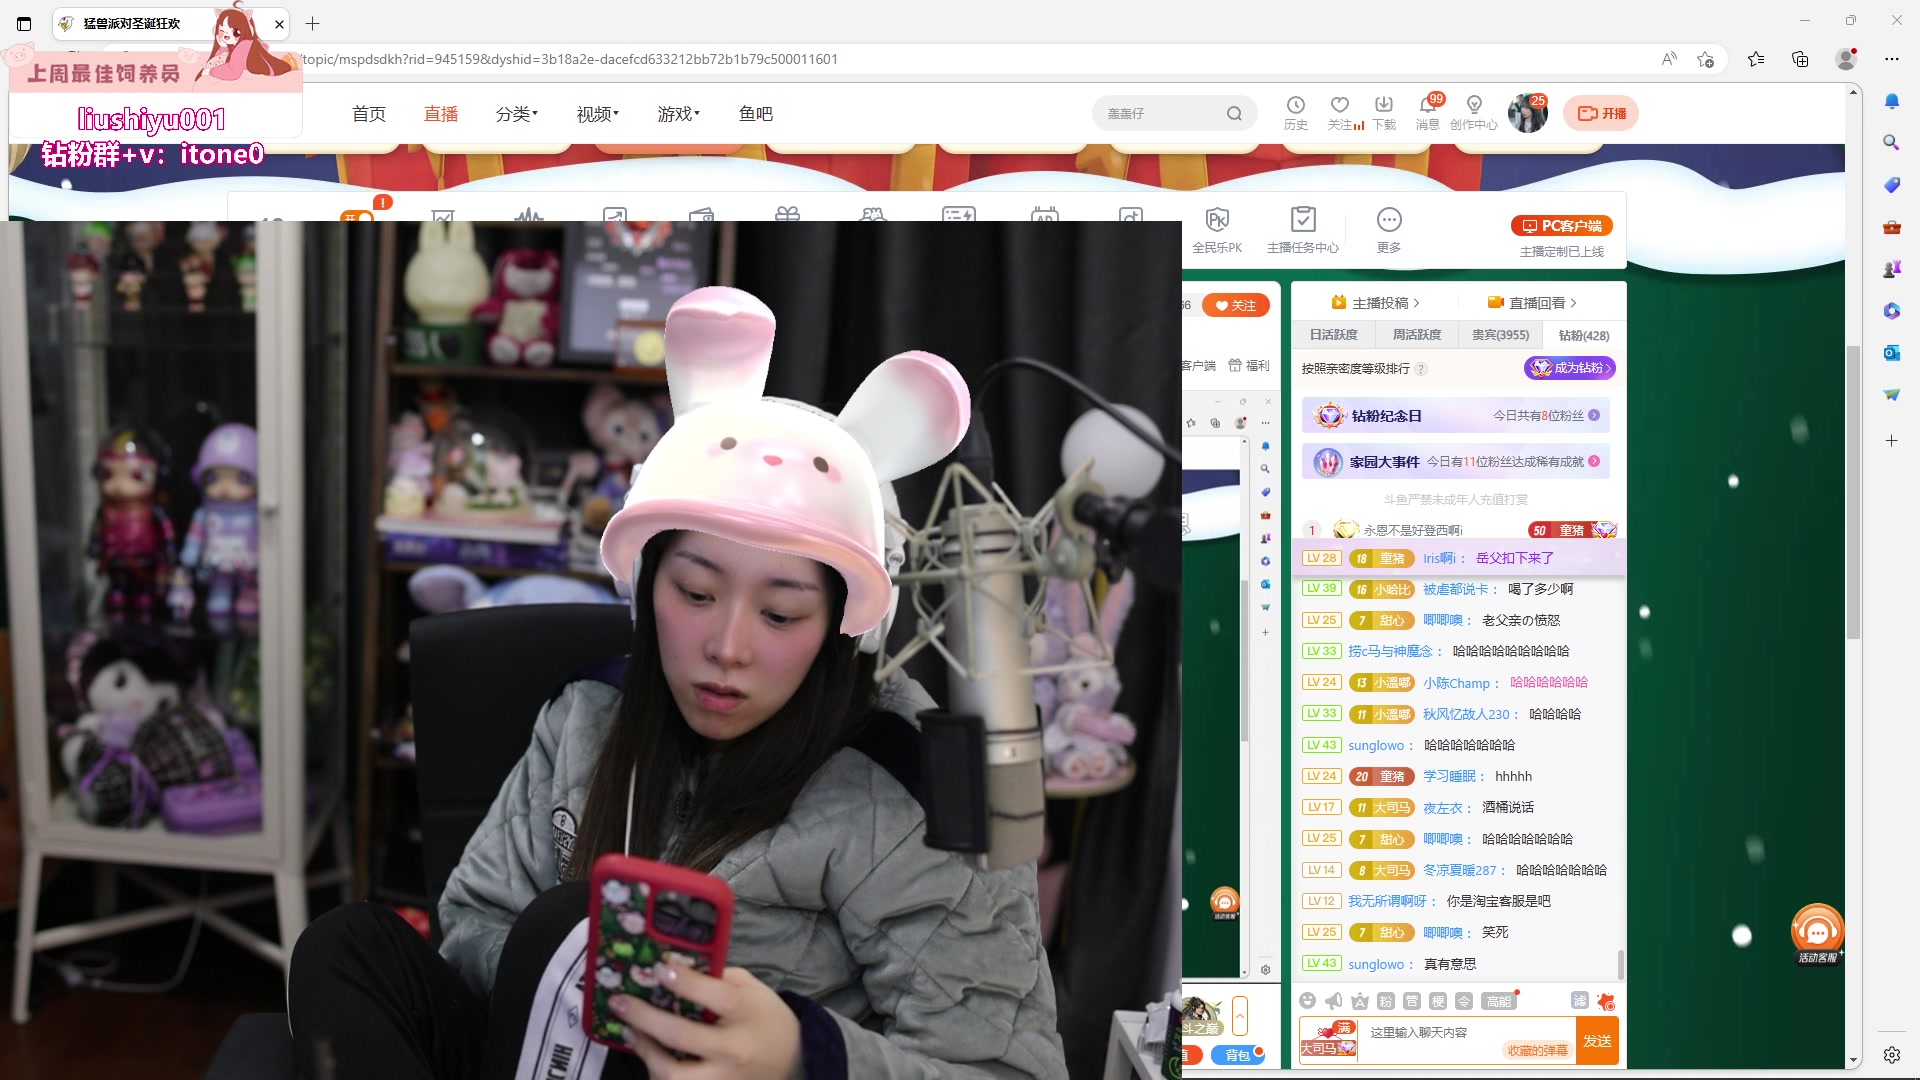The width and height of the screenshot is (1920, 1080).
Task: Click the crown A font style icon
Action: 1360,1001
